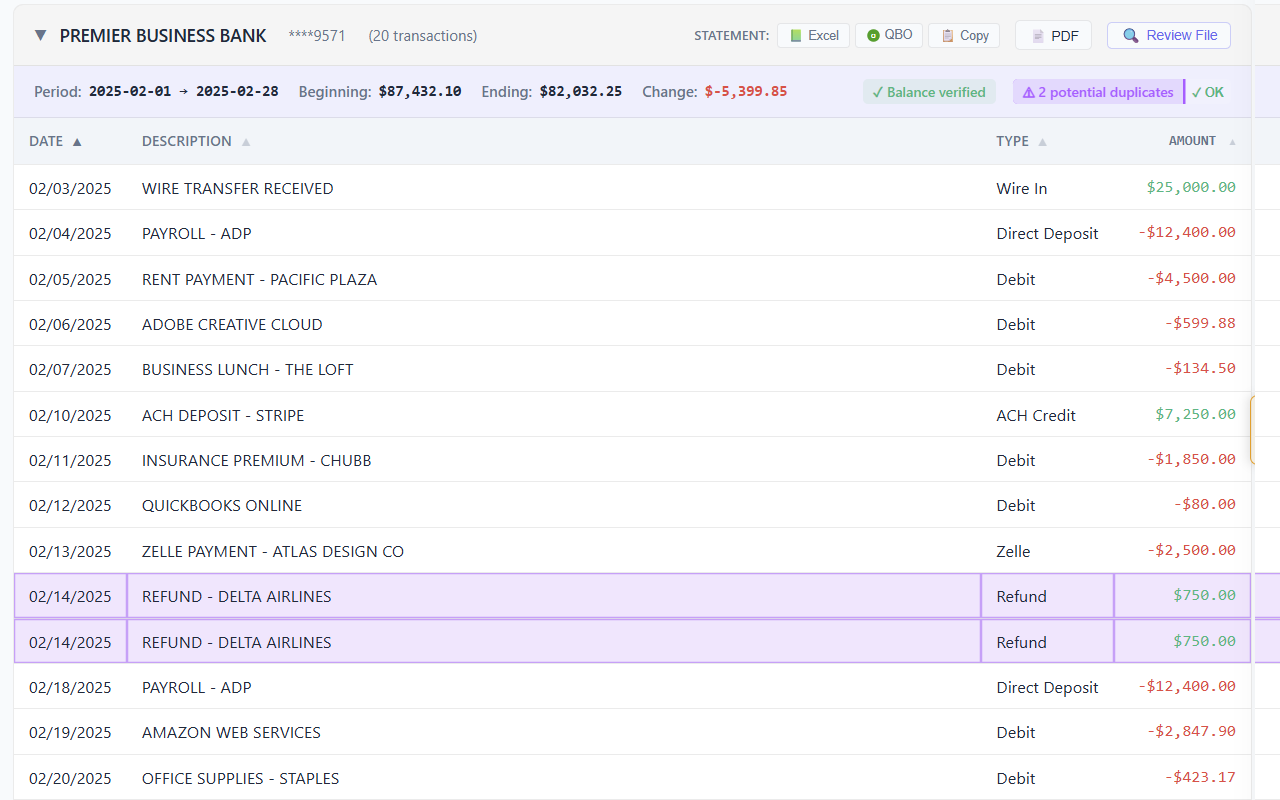Click the ending balance $82,032.25
Viewport: 1280px width, 800px height.
581,91
